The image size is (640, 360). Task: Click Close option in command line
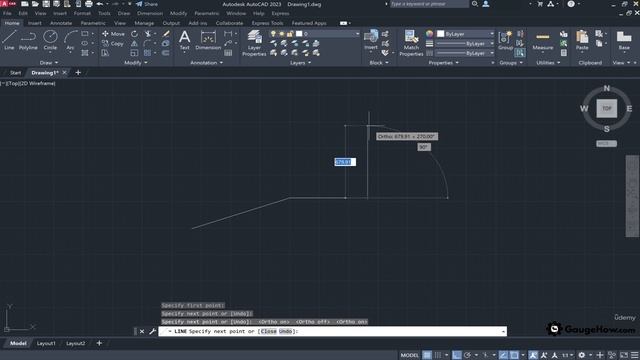268,331
